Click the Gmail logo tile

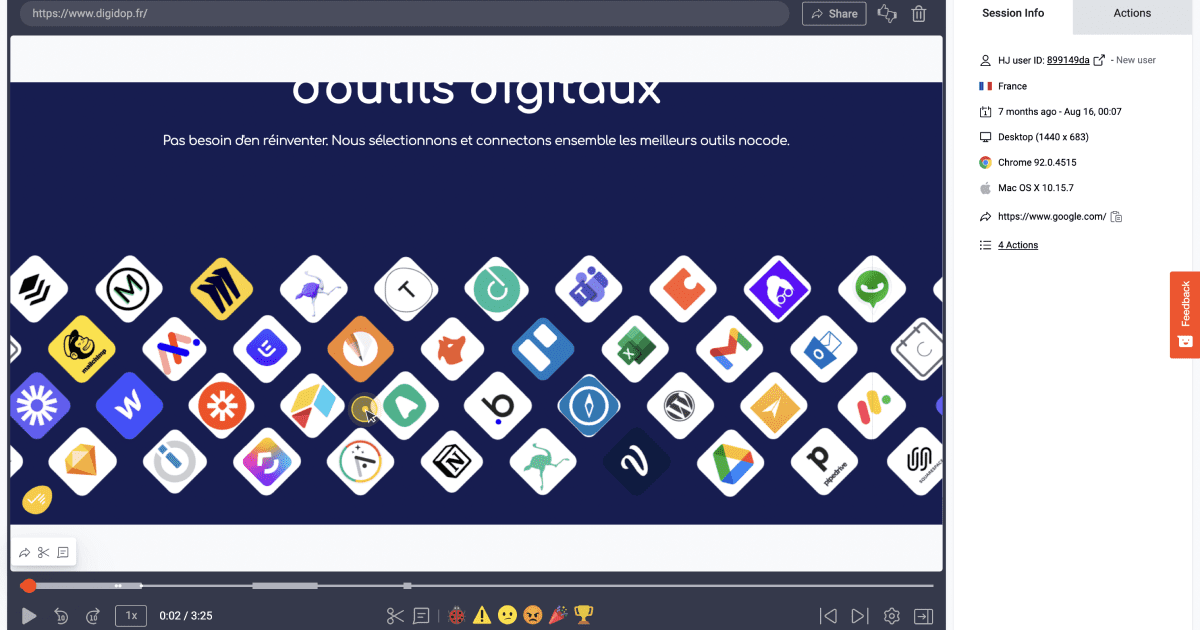[x=729, y=349]
